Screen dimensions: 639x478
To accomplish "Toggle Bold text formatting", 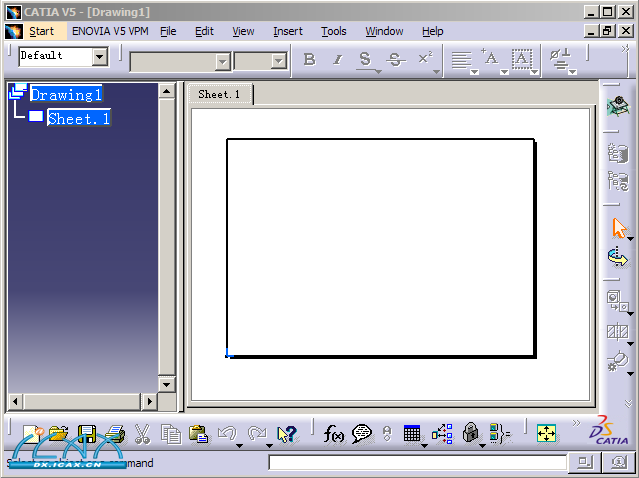I will click(310, 59).
